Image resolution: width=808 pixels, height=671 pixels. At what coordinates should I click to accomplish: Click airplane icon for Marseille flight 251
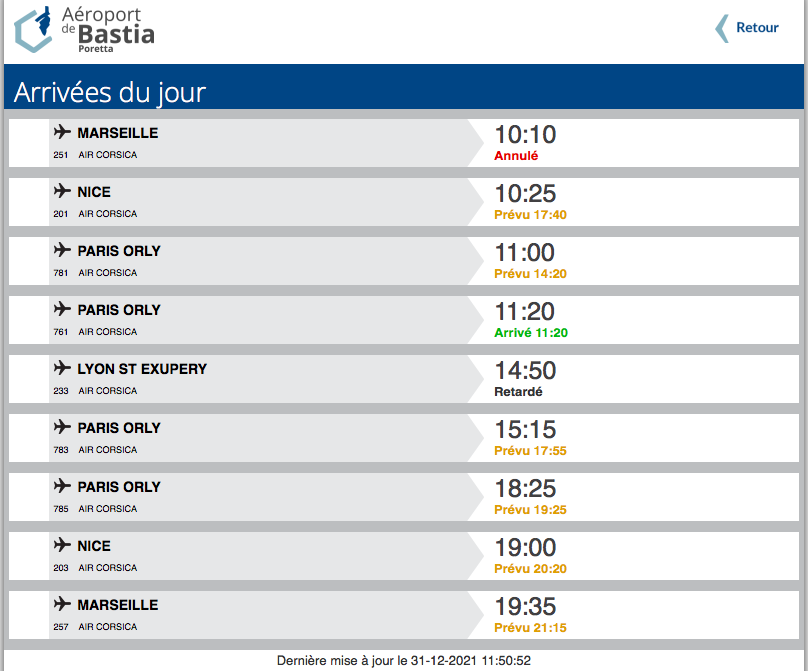pyautogui.click(x=62, y=132)
